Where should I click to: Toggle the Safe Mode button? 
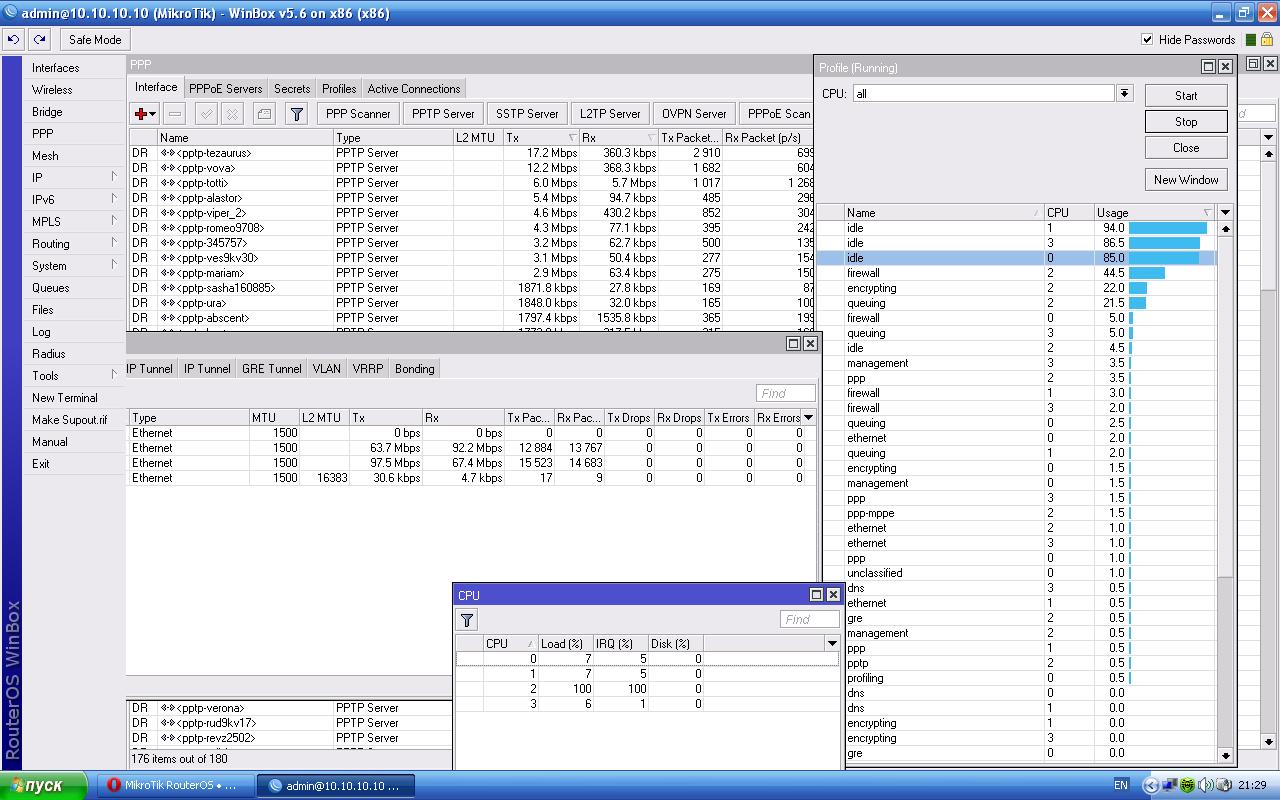(95, 40)
